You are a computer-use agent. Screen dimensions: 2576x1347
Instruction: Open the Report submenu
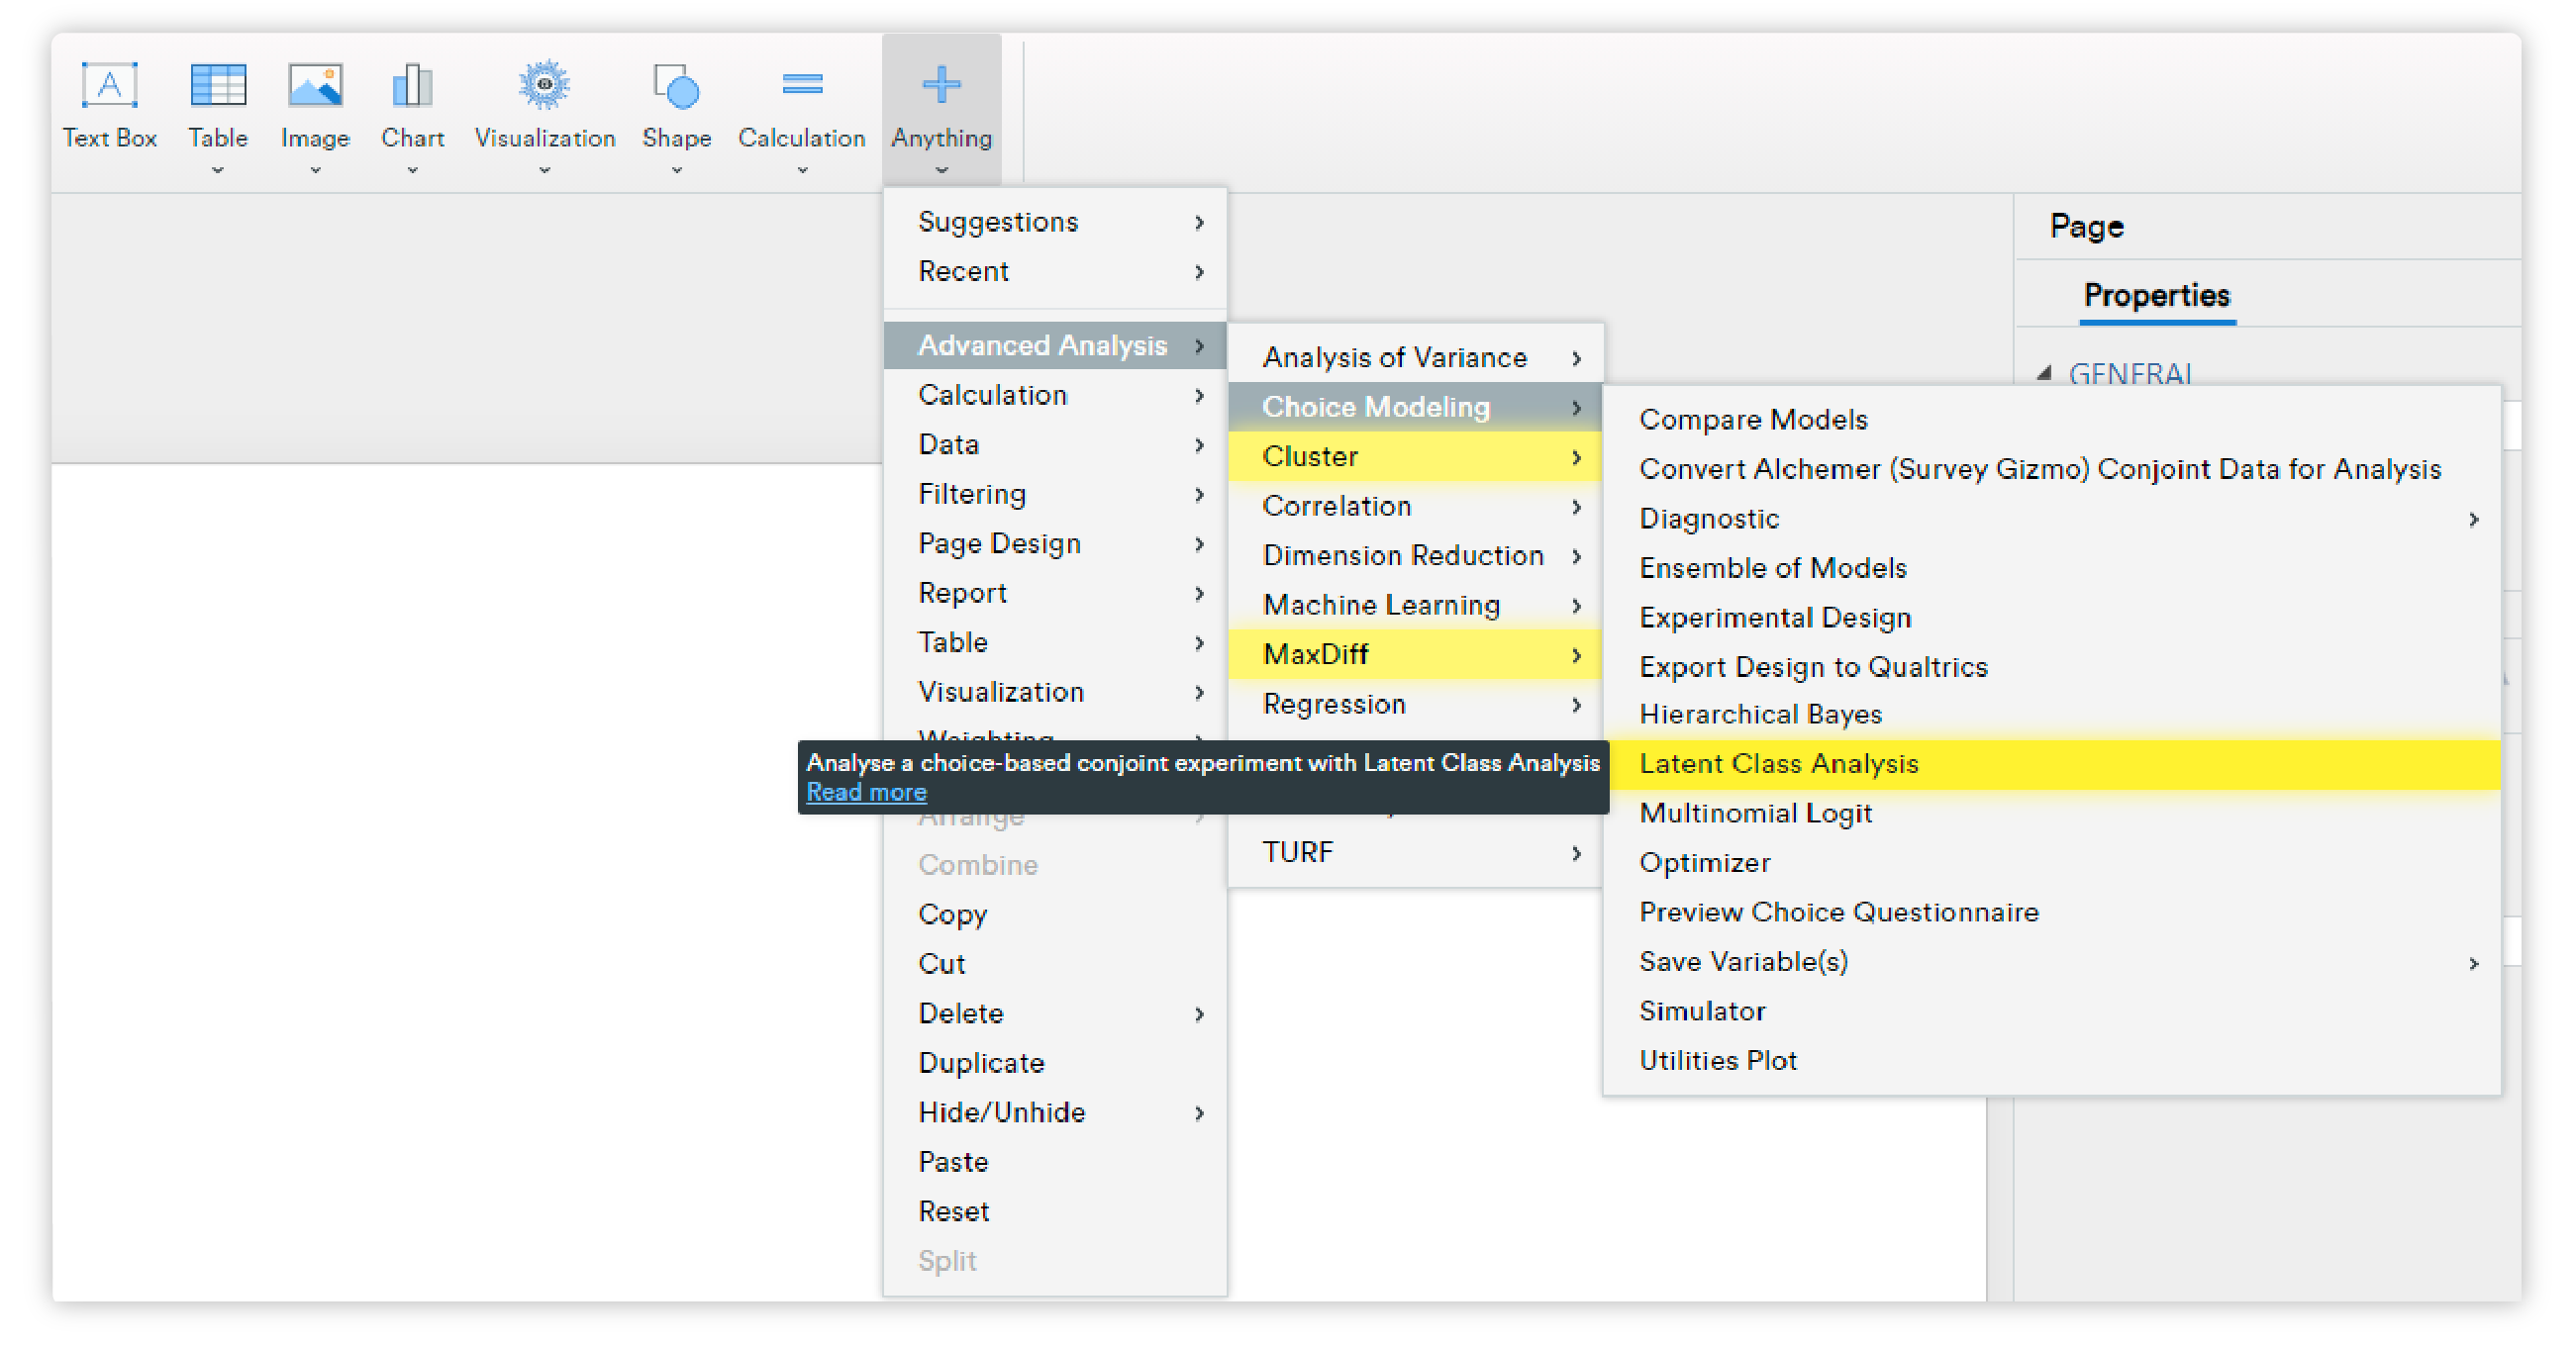[x=1055, y=593]
